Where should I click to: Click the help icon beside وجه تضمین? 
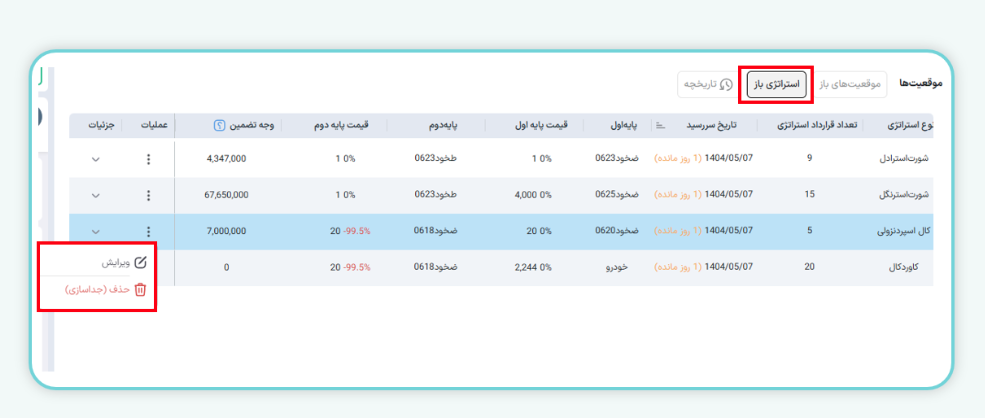tap(219, 126)
